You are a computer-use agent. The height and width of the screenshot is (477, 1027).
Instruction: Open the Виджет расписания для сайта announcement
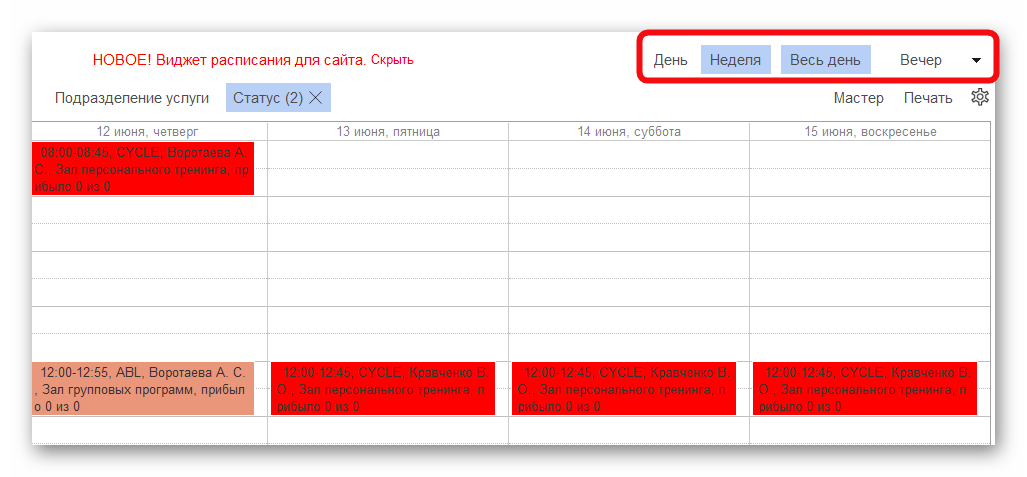pyautogui.click(x=229, y=60)
